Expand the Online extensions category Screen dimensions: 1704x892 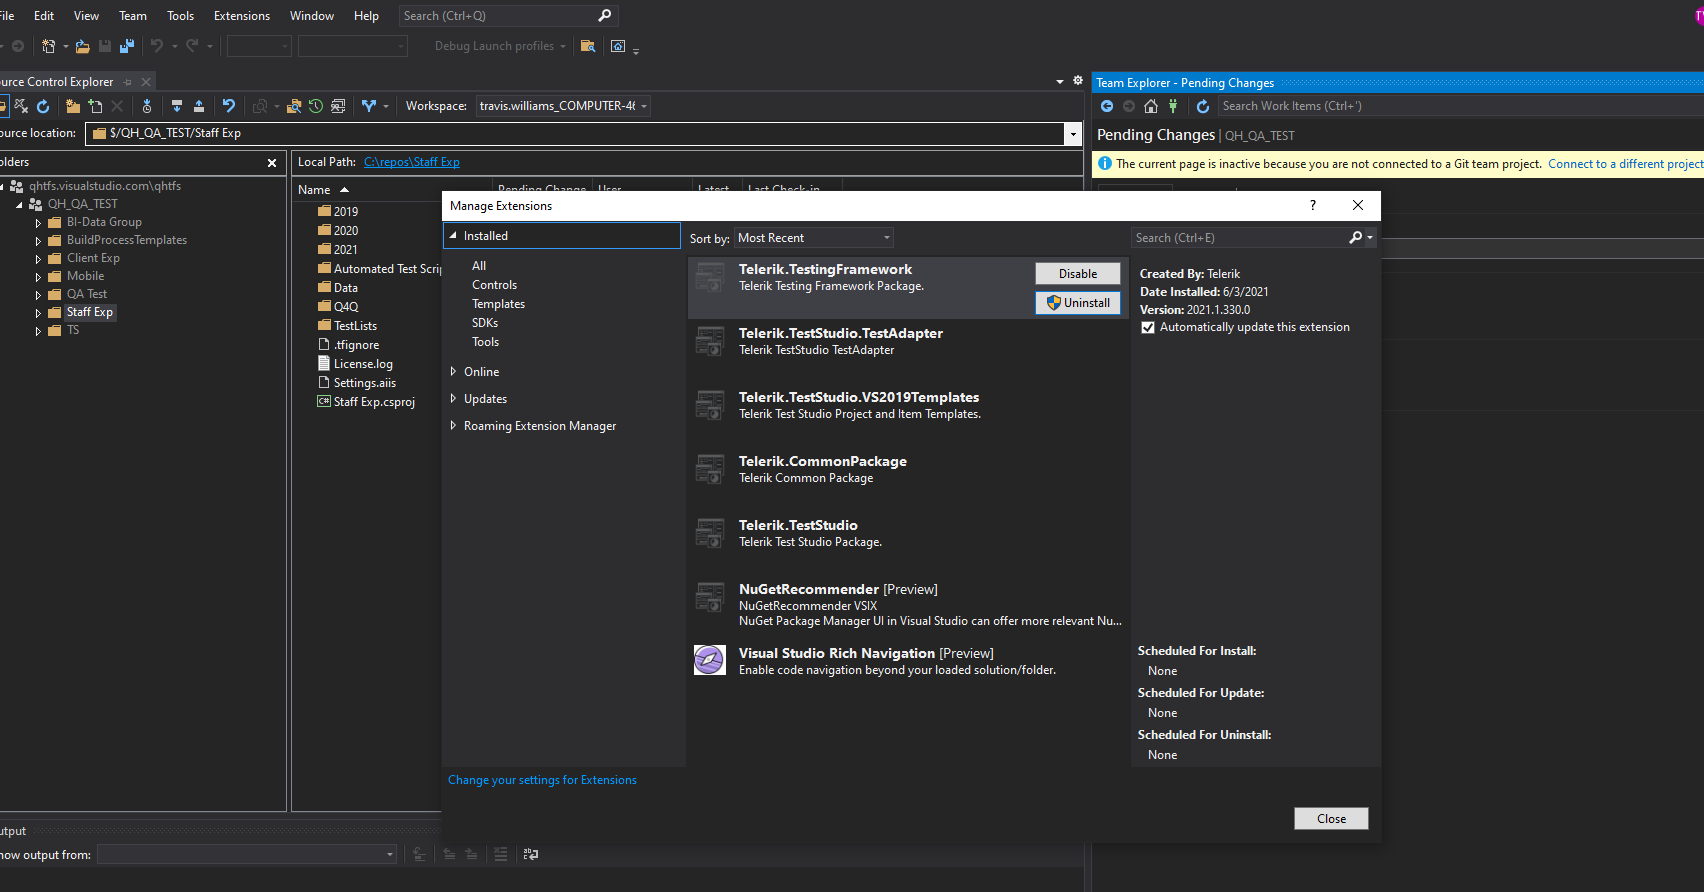click(453, 372)
